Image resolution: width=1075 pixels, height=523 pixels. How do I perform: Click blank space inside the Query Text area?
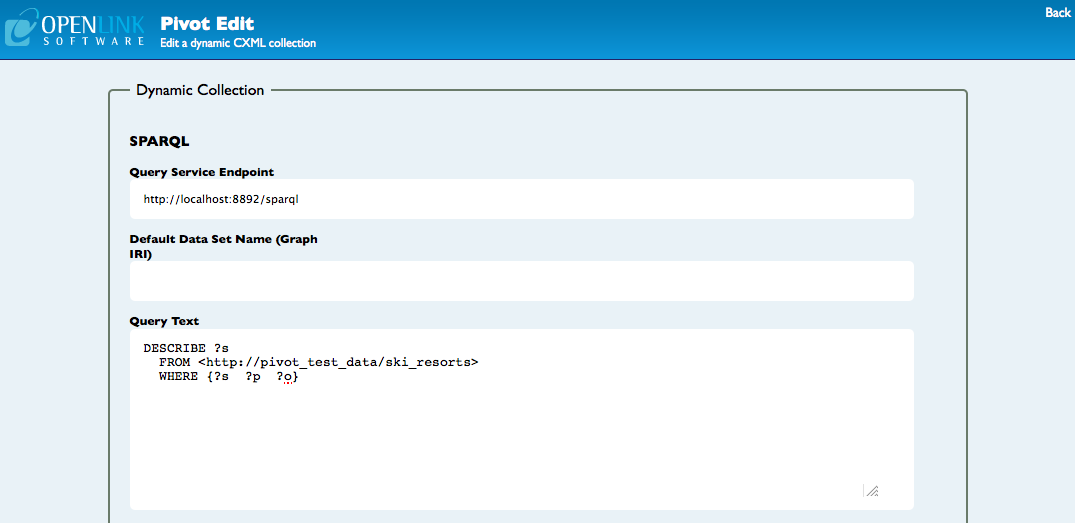520,440
